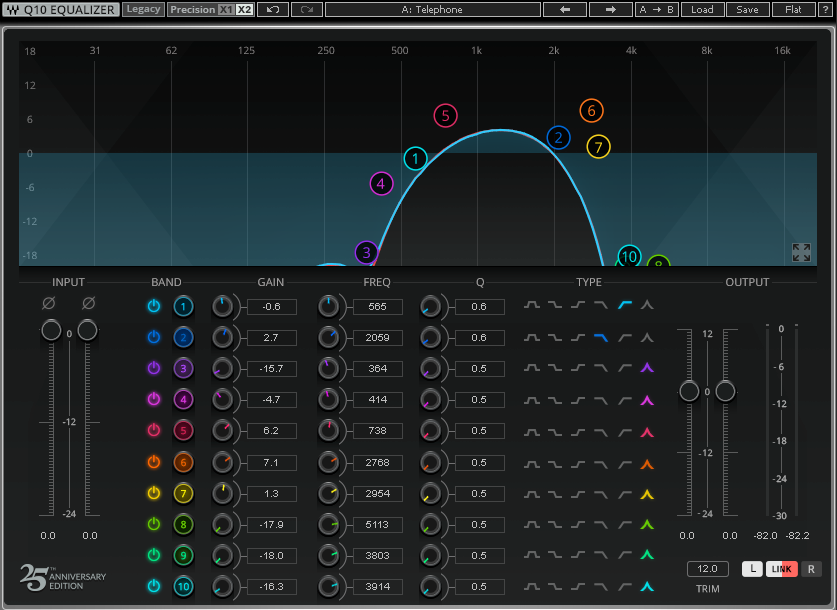Screen dimensions: 837x610
Task: Select band 3 node on the graph
Action: pos(366,252)
